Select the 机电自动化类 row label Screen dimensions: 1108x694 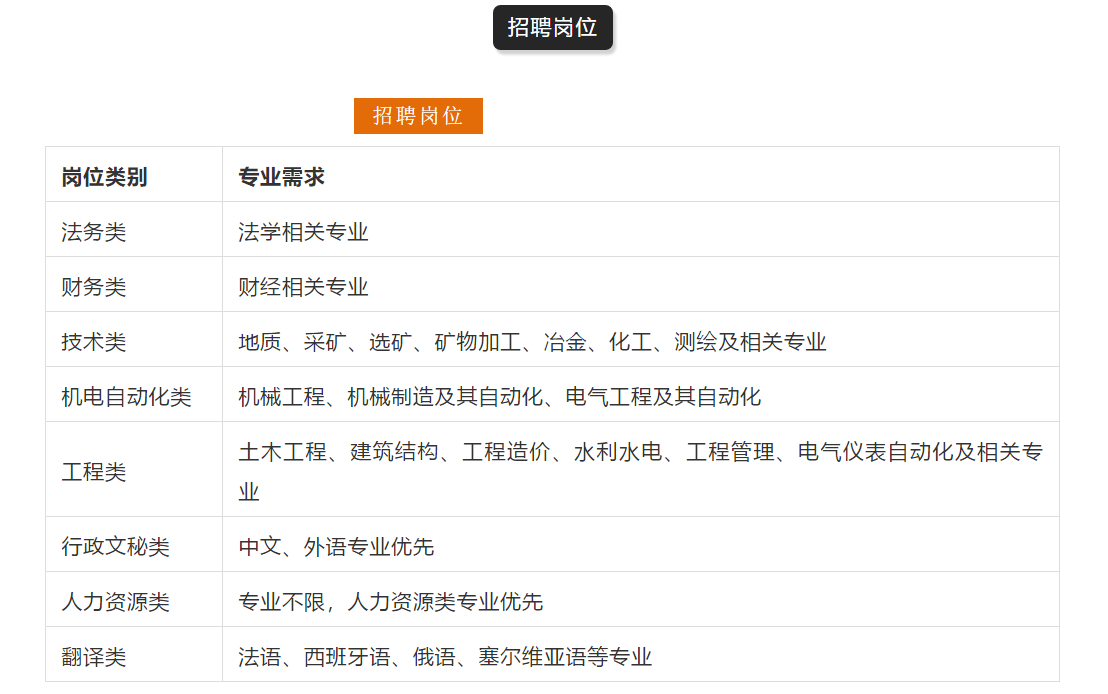(126, 397)
